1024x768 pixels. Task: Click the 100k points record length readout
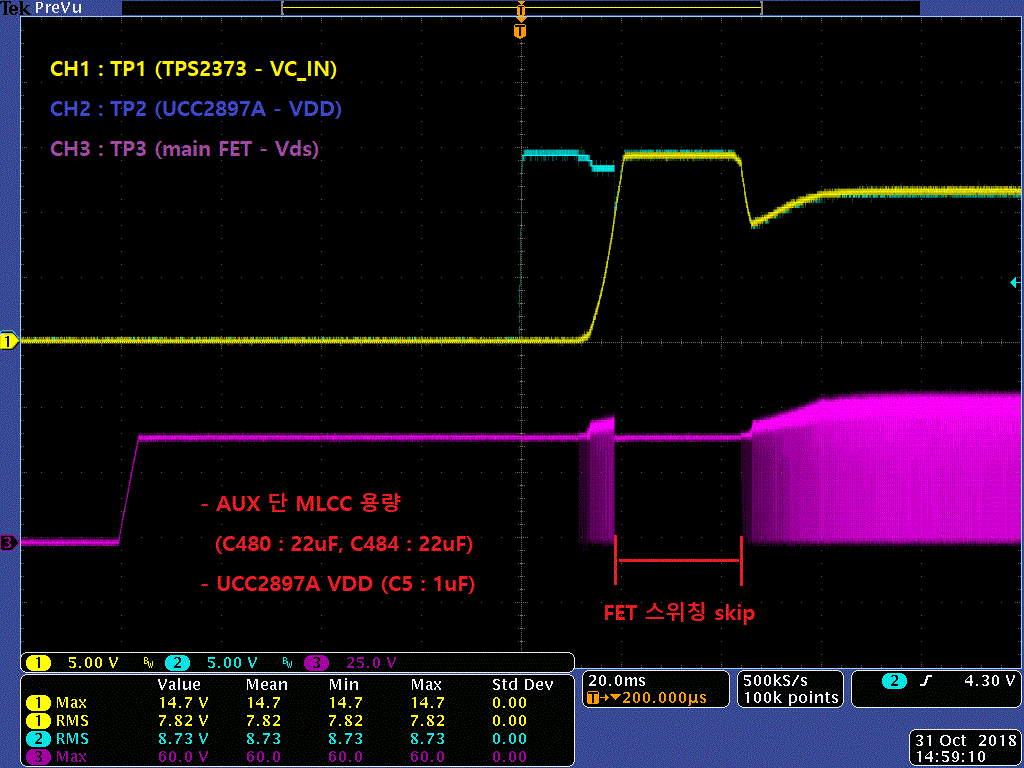click(790, 698)
